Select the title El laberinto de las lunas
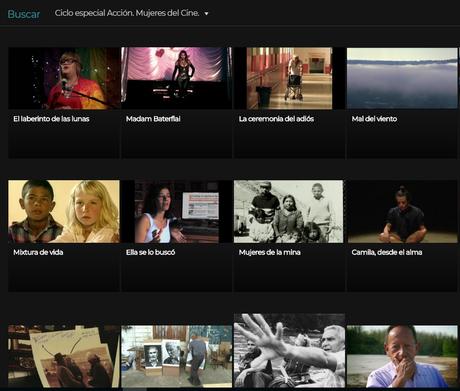 51,119
